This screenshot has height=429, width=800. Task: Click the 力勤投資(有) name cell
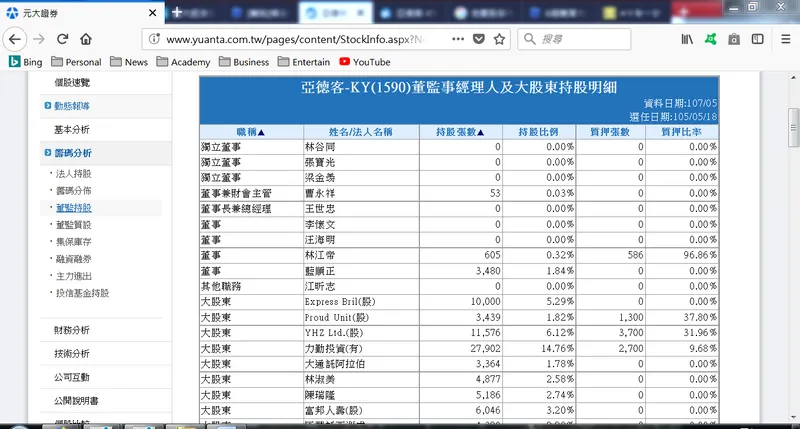361,348
